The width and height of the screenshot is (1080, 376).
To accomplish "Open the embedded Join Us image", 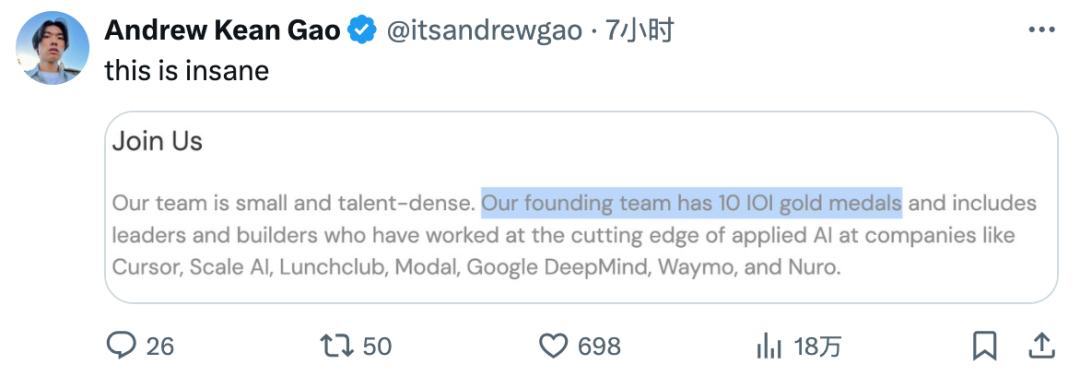I will point(581,207).
